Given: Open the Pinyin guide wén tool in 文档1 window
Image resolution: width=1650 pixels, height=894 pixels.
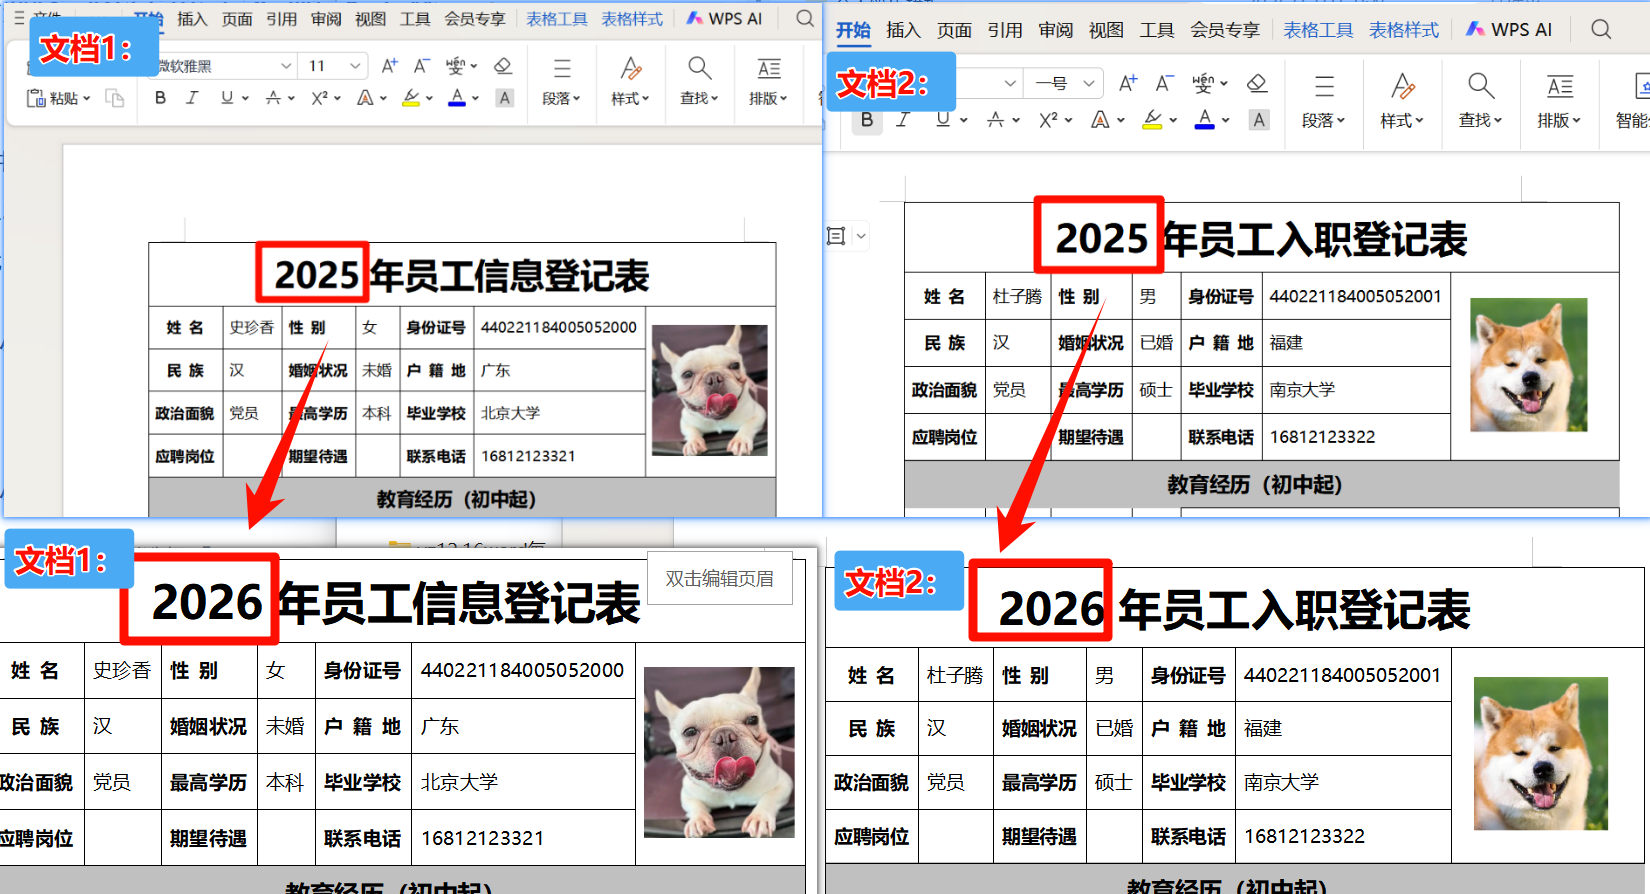Looking at the screenshot, I should click(x=456, y=66).
